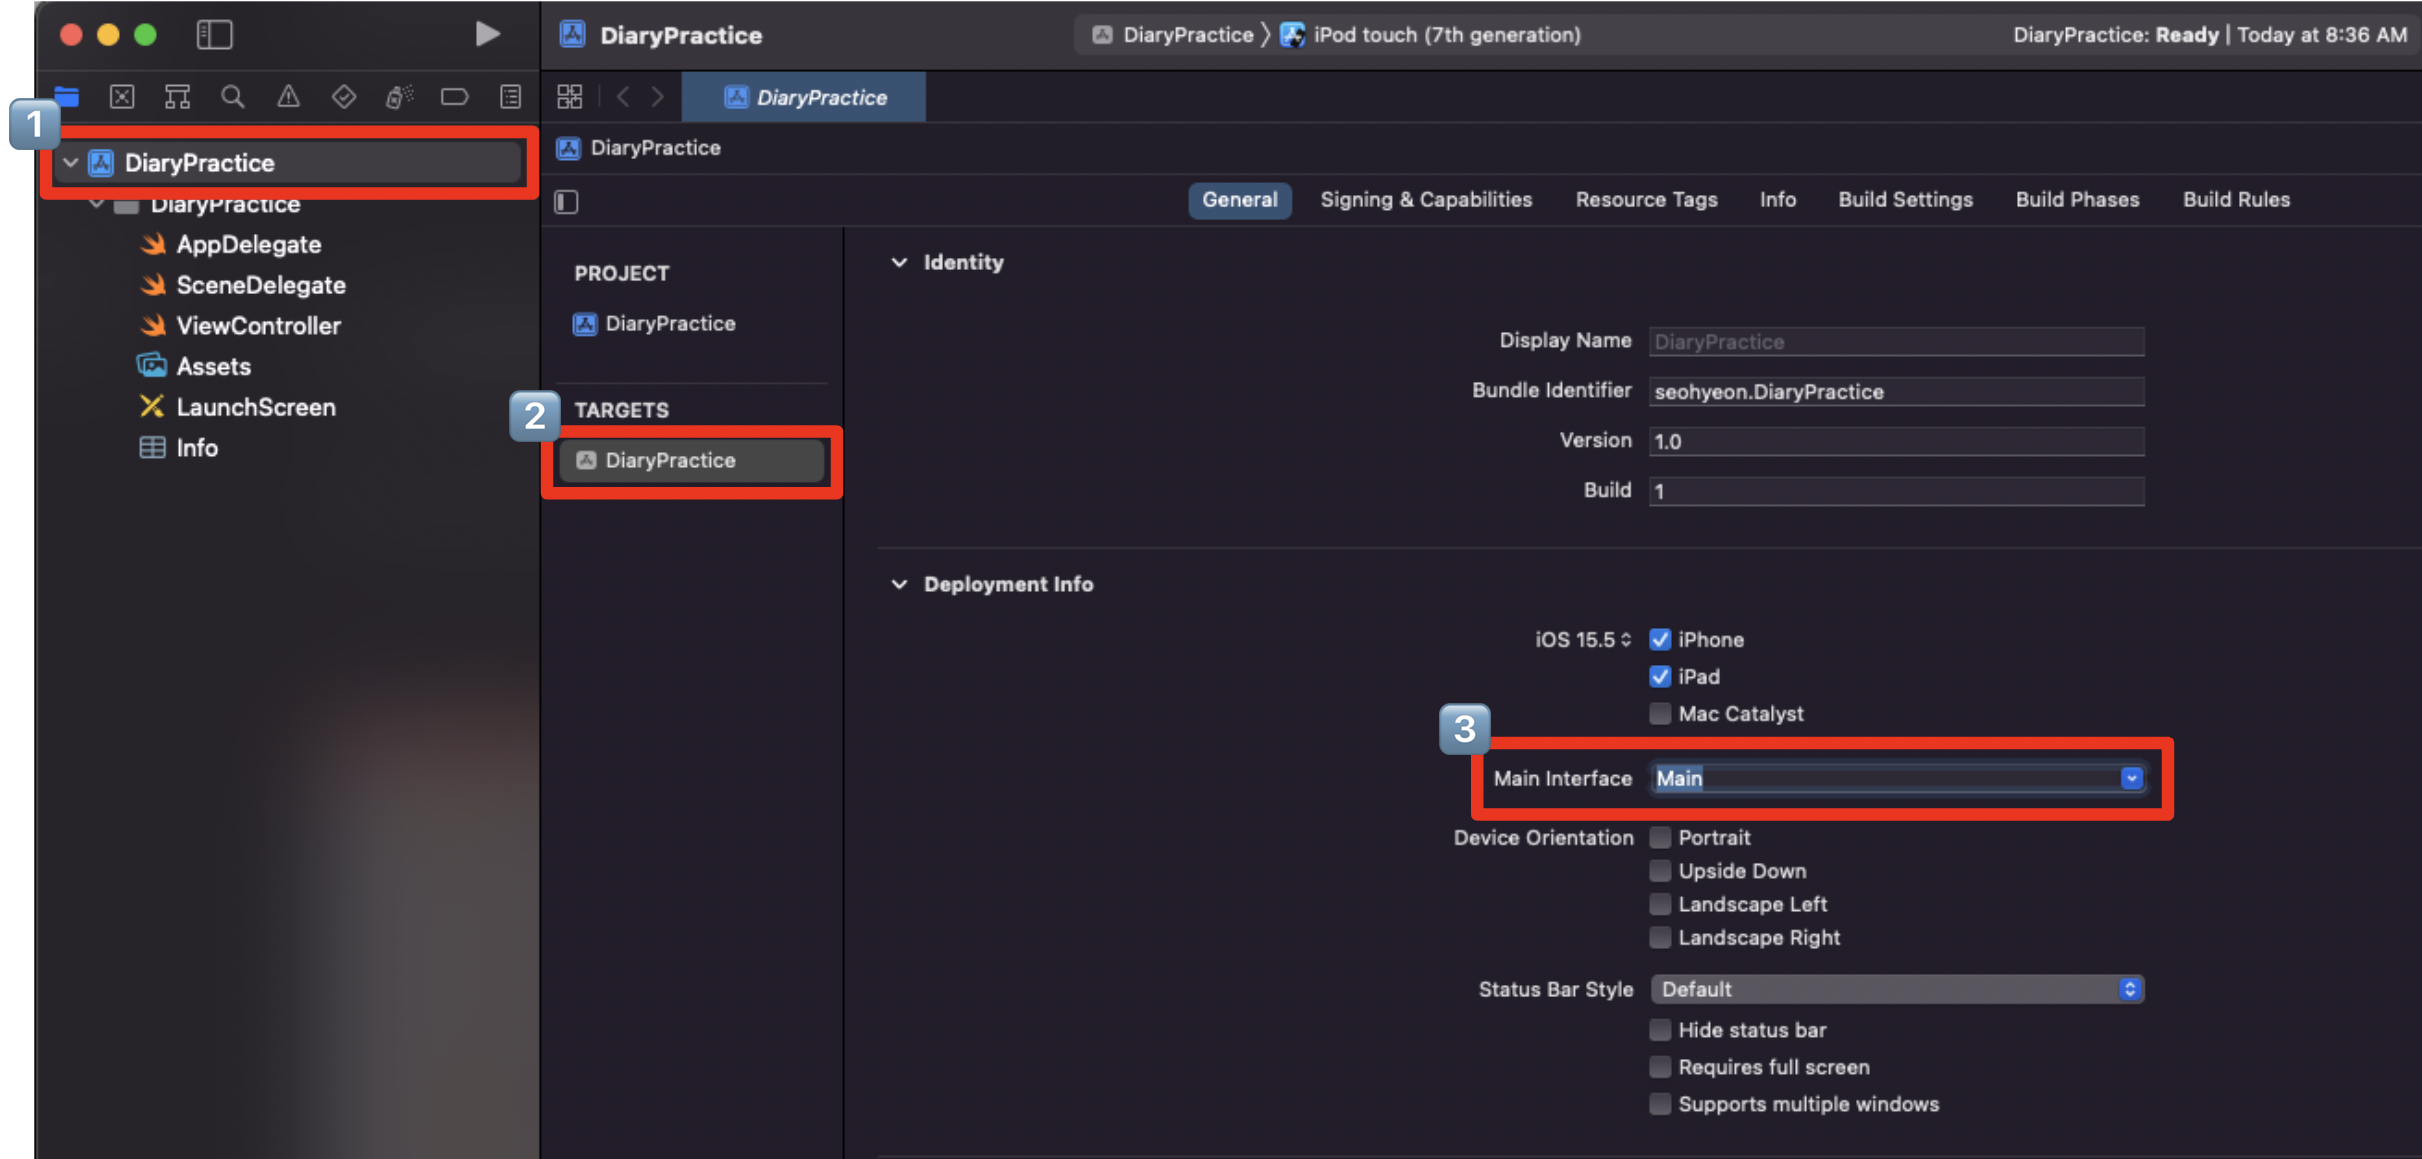Open the Report navigator icon
The image size is (2422, 1159).
pyautogui.click(x=510, y=96)
